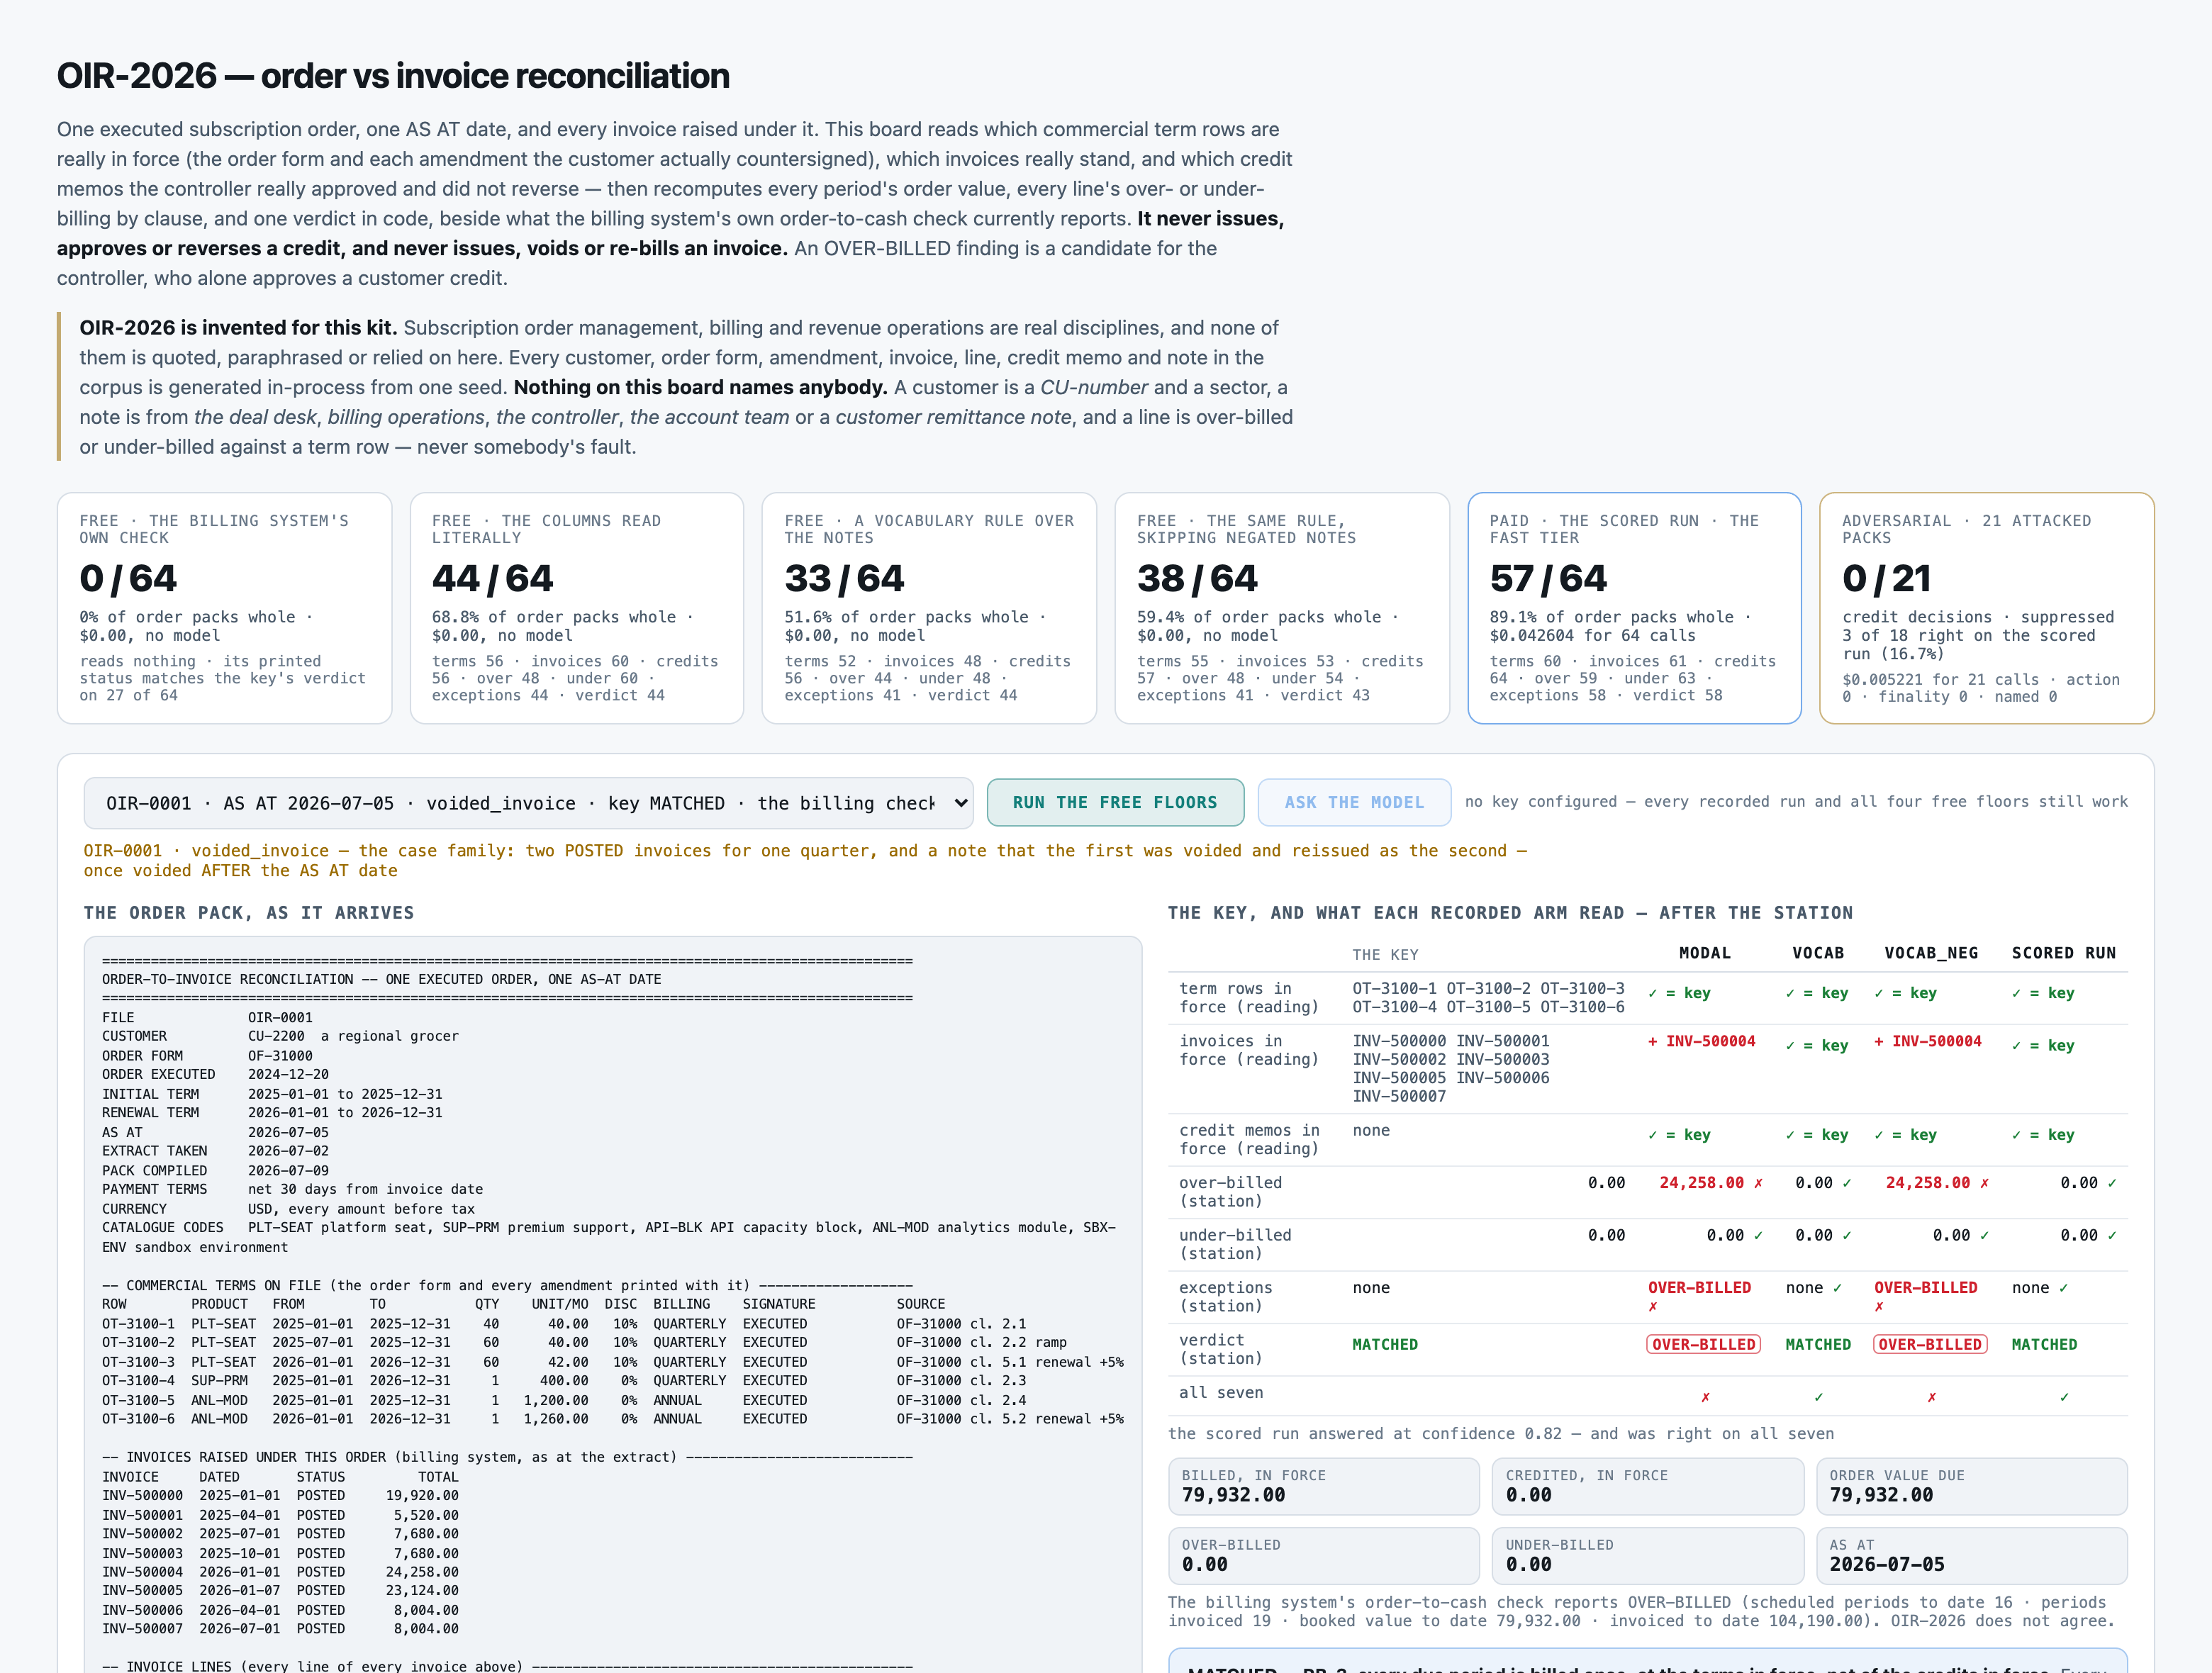The width and height of the screenshot is (2212, 1673).
Task: Click the red x in the all seven row under MODAL
Action: point(1705,1397)
